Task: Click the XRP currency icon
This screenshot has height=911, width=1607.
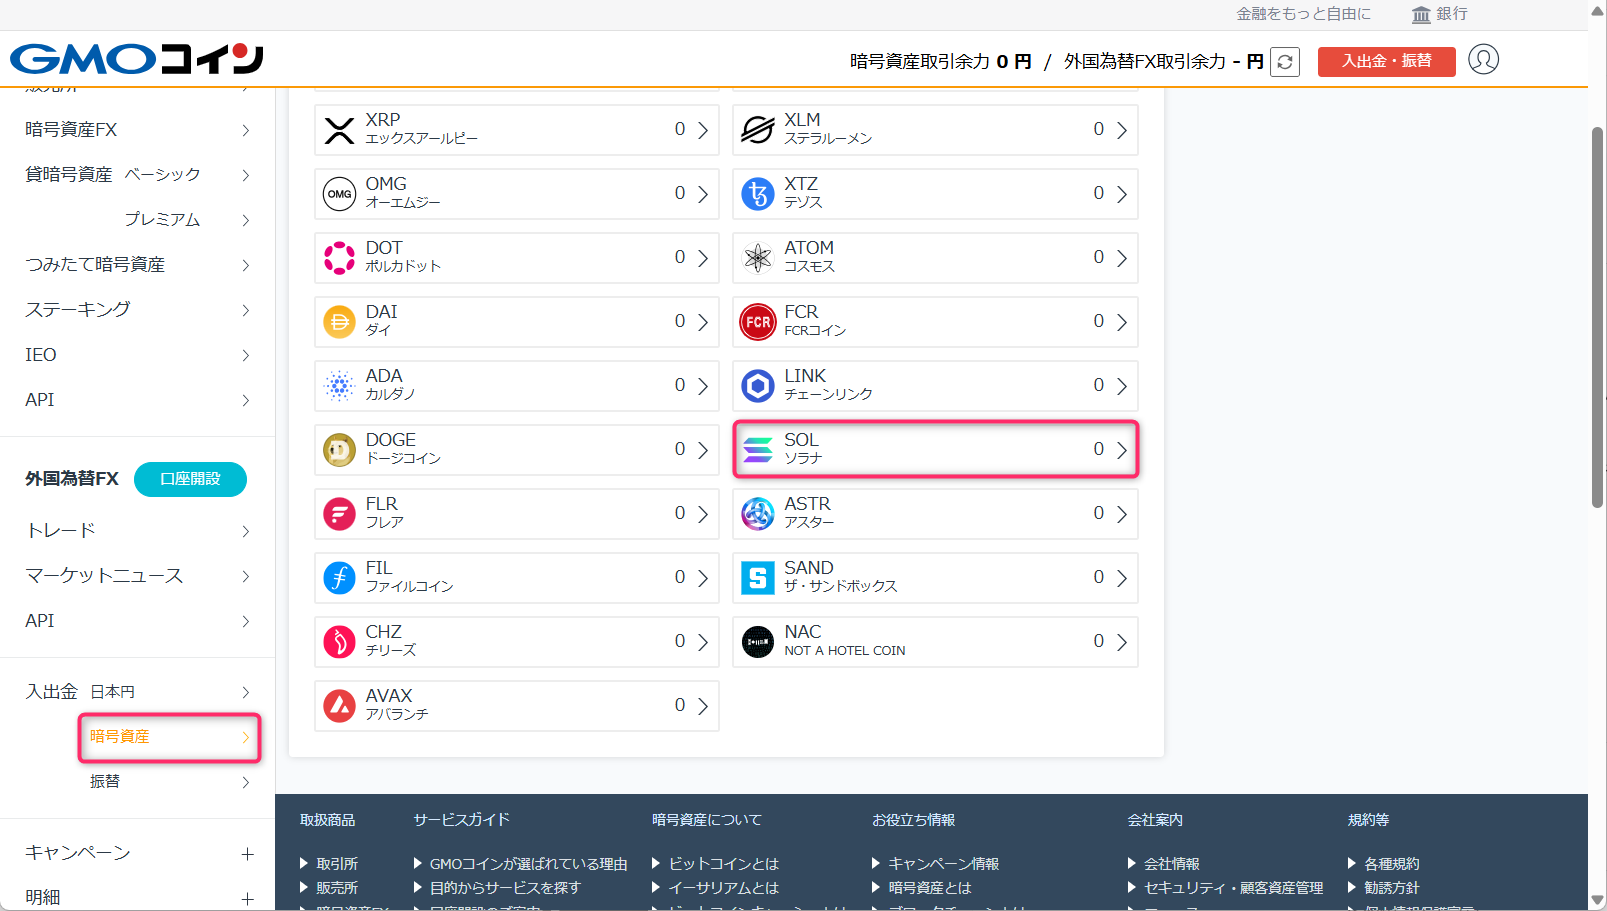Action: coord(339,129)
